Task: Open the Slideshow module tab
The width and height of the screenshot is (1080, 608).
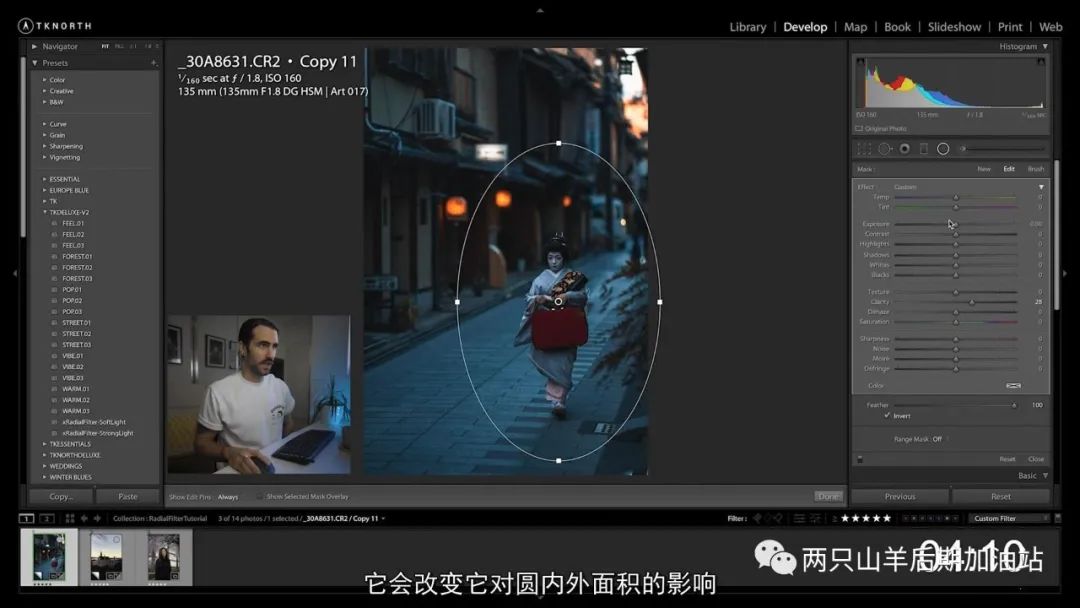Action: [954, 27]
